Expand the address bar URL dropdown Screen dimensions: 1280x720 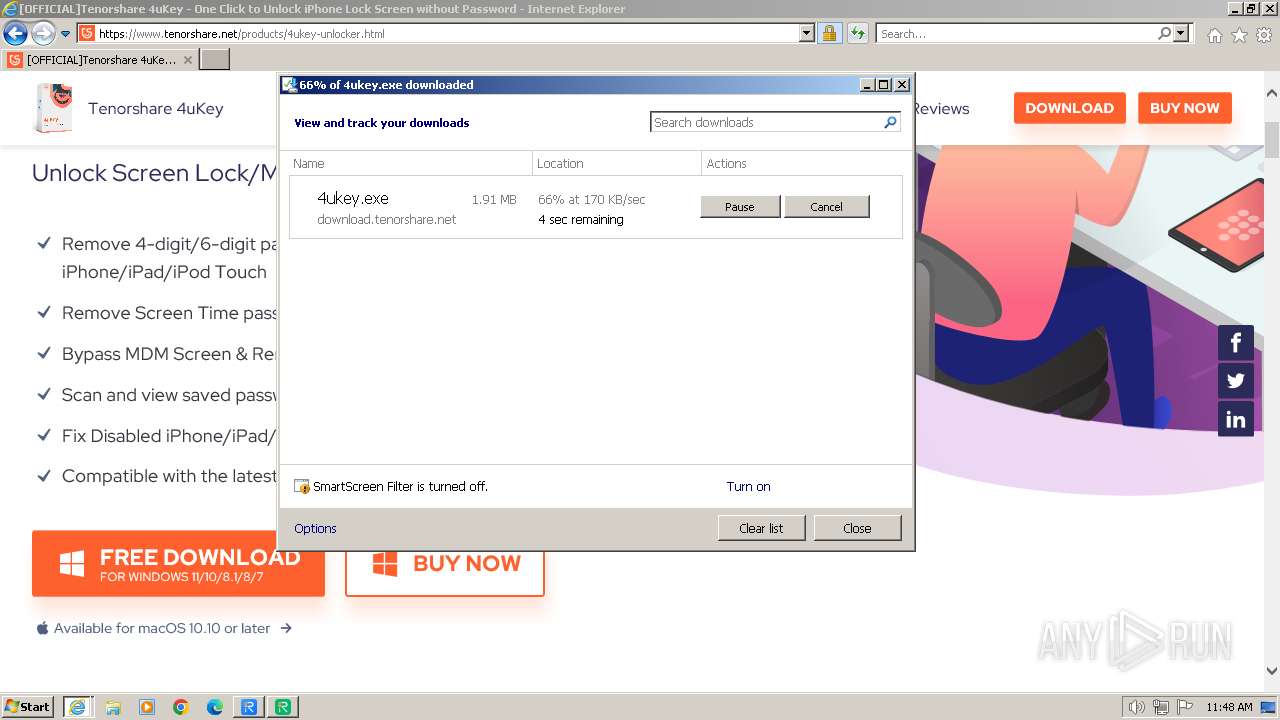coord(807,33)
